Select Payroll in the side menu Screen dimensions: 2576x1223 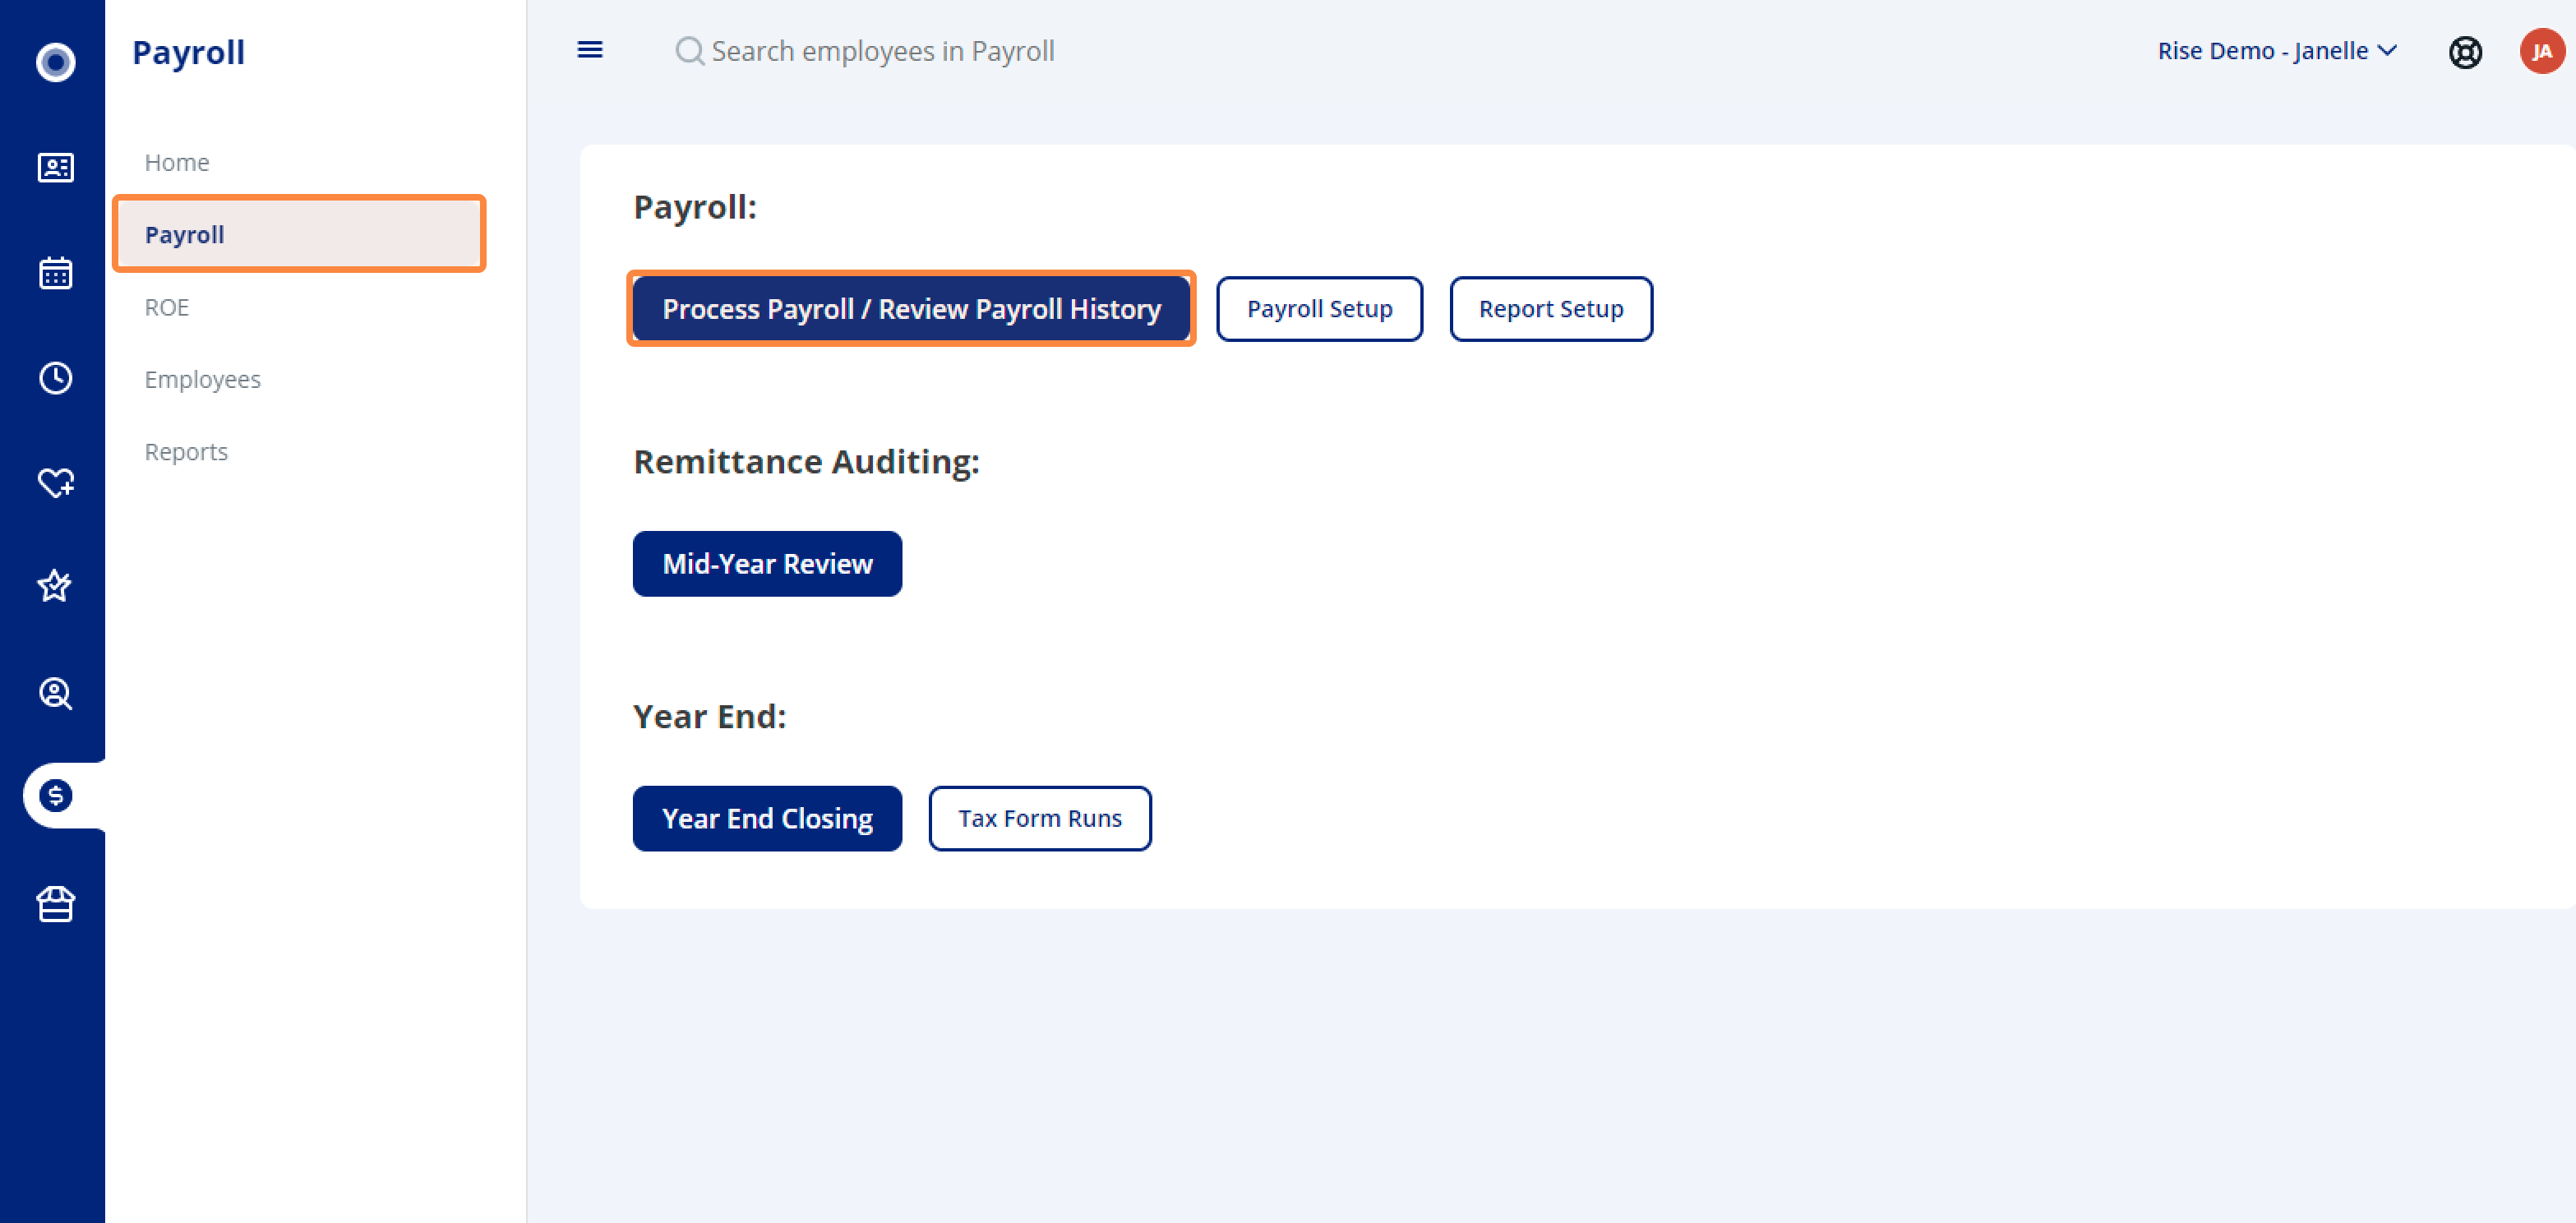[x=299, y=234]
